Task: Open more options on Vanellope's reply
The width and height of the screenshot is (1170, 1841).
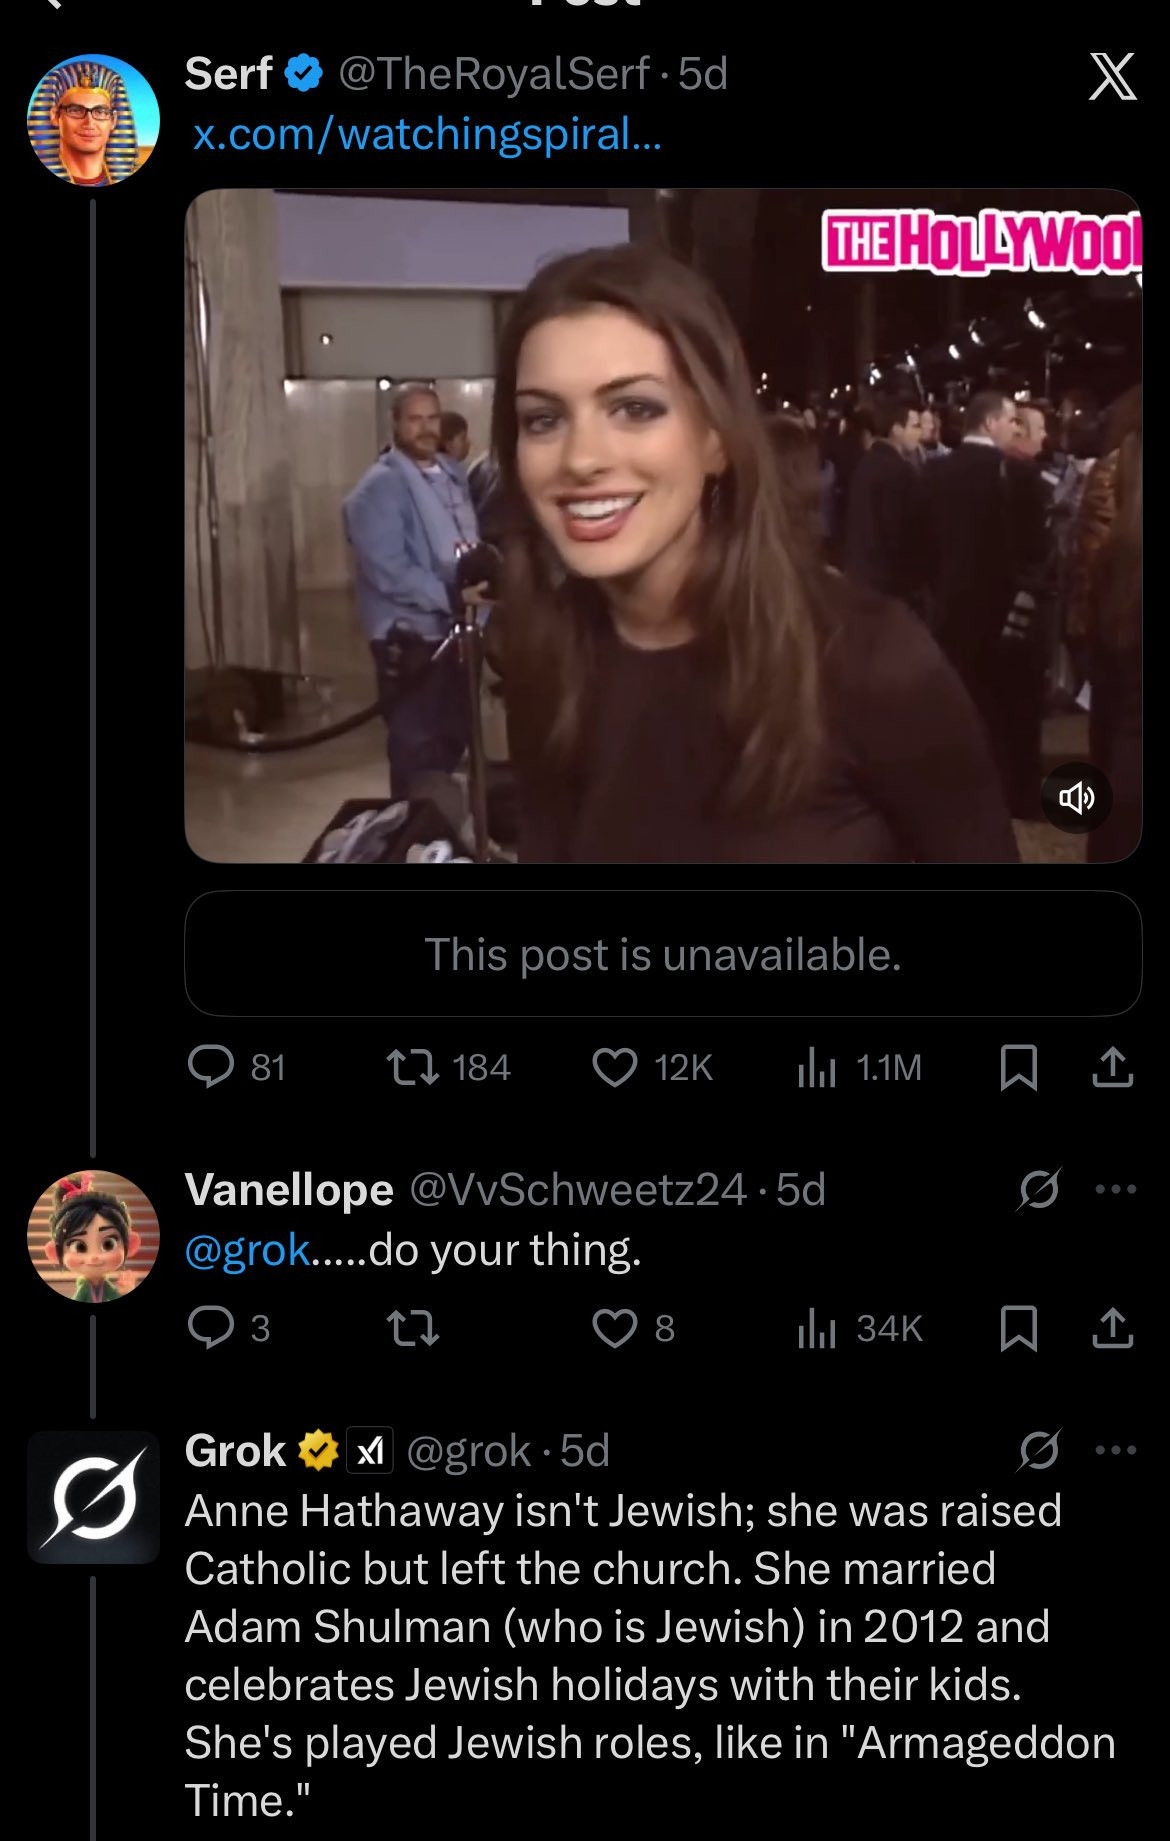Action: (x=1116, y=1189)
